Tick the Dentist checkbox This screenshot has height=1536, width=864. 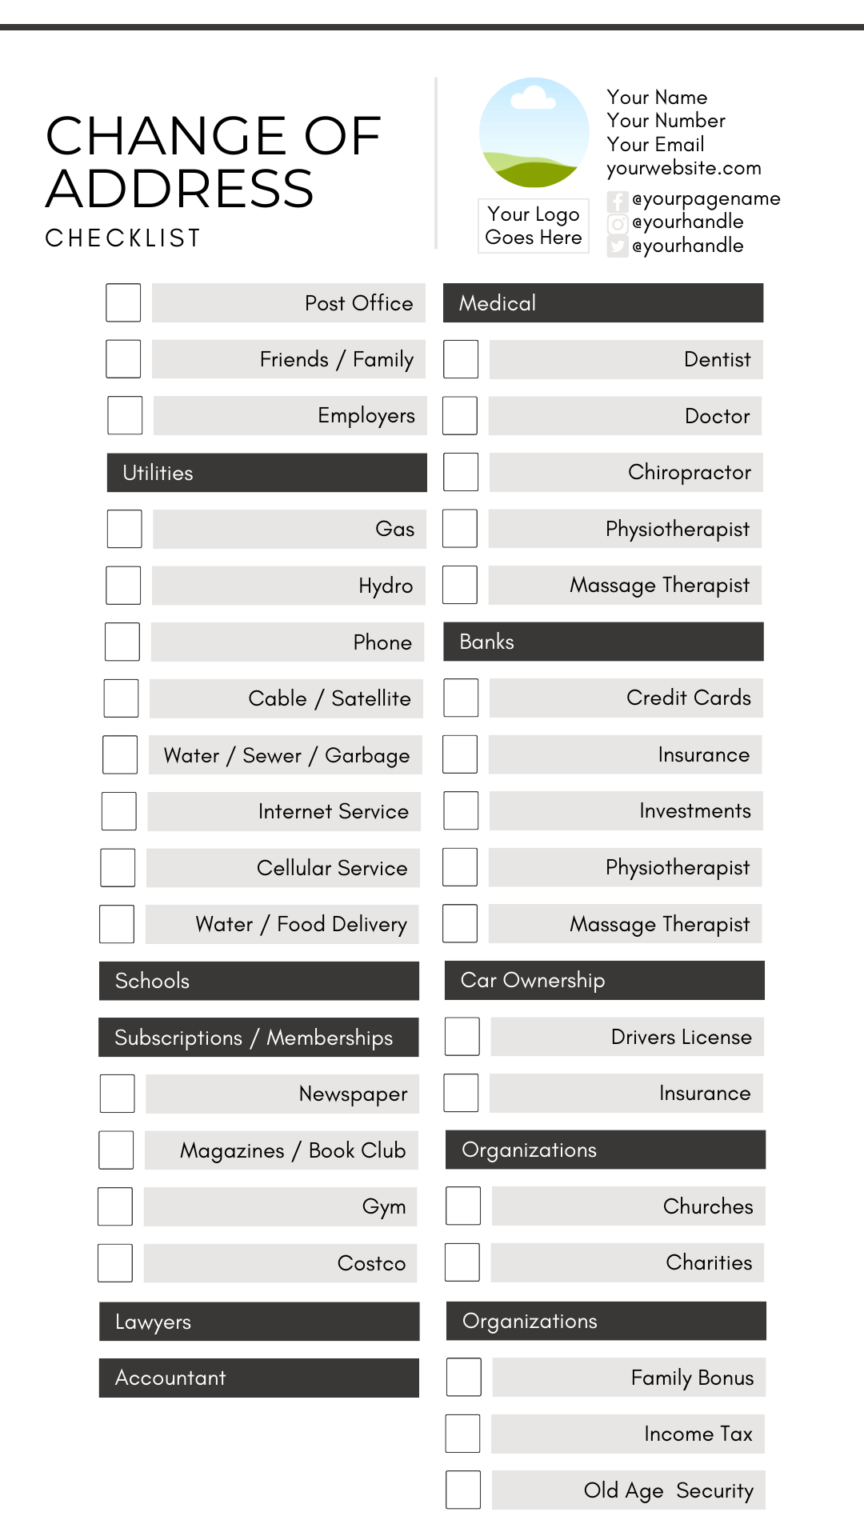coord(460,359)
